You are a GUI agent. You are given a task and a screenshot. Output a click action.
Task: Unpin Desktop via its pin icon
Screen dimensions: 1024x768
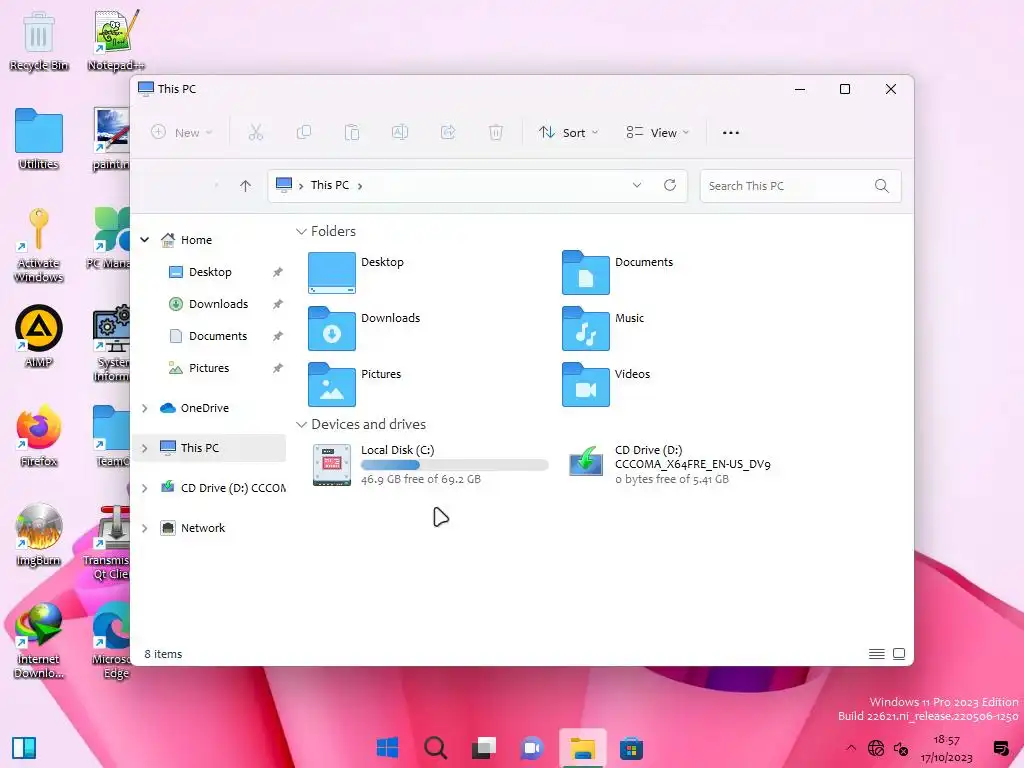[278, 272]
